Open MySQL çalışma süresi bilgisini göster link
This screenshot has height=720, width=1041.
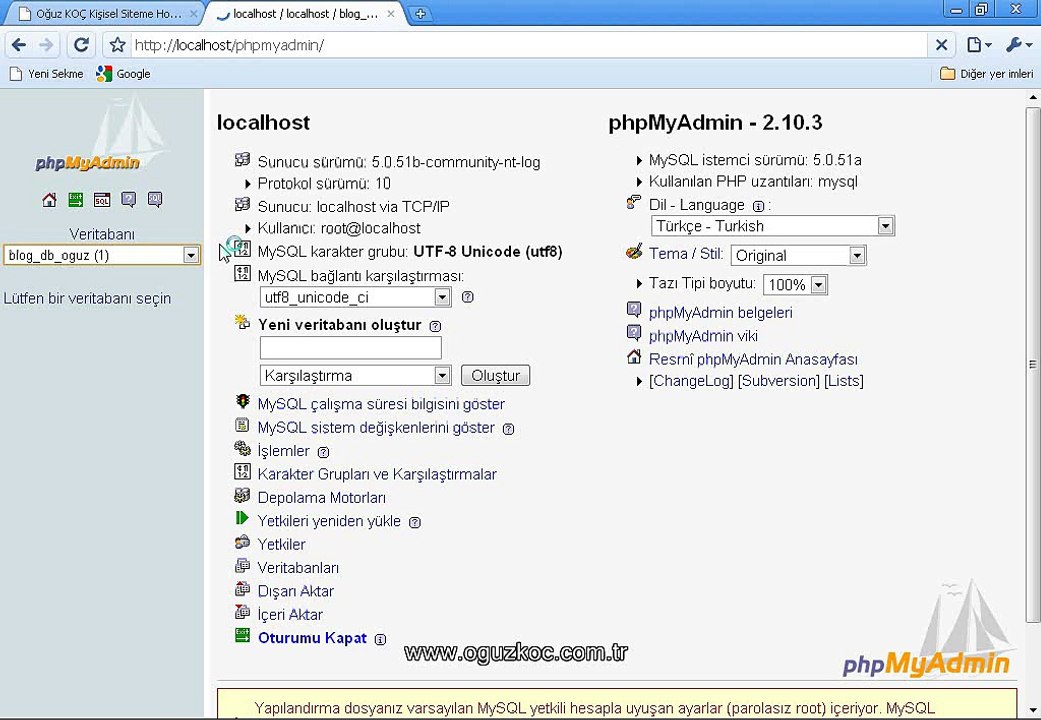point(381,404)
